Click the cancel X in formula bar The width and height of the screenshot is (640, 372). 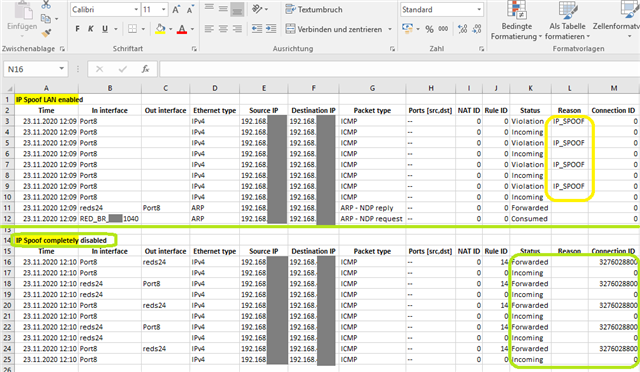99,69
